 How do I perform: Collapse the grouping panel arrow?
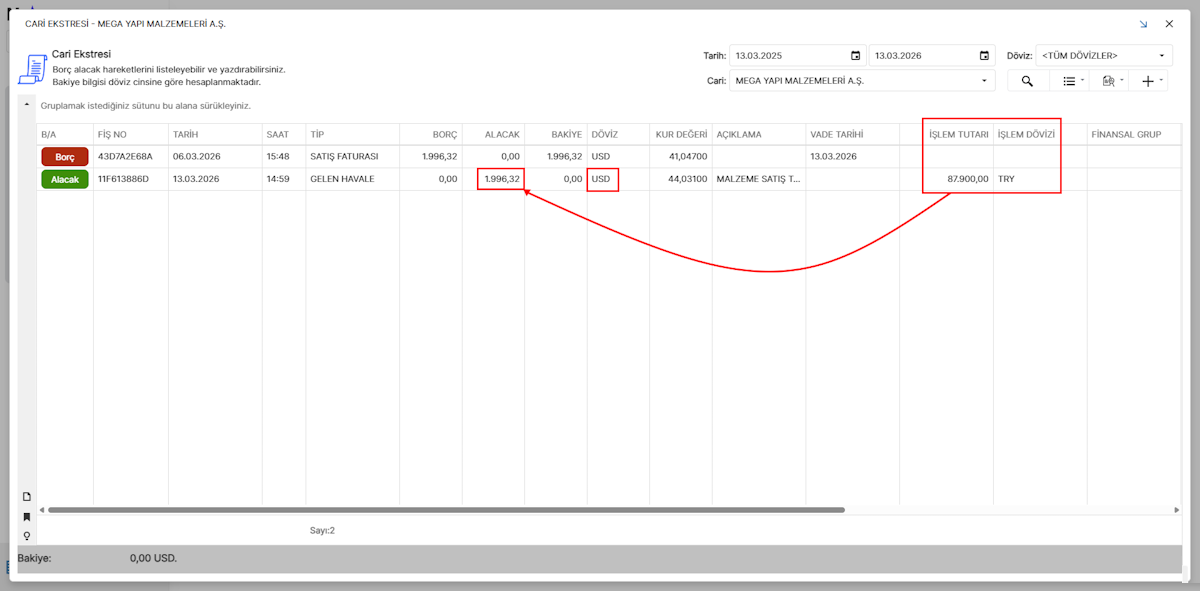click(x=27, y=104)
